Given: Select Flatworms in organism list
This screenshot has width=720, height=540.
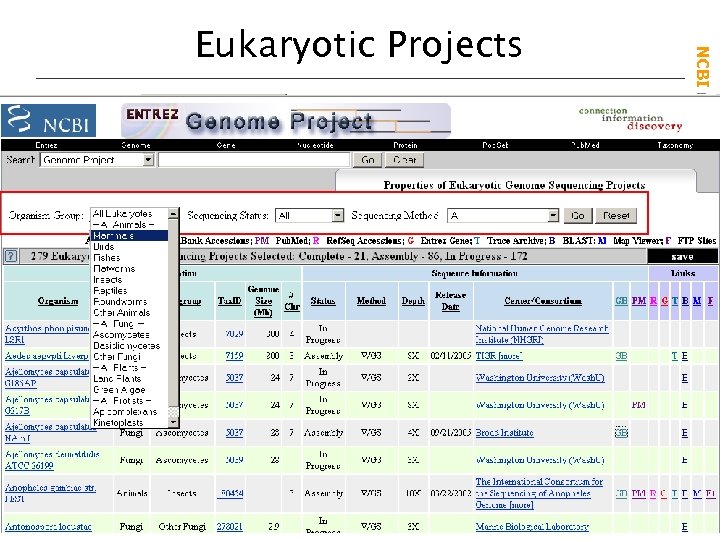Looking at the screenshot, I should tap(129, 269).
